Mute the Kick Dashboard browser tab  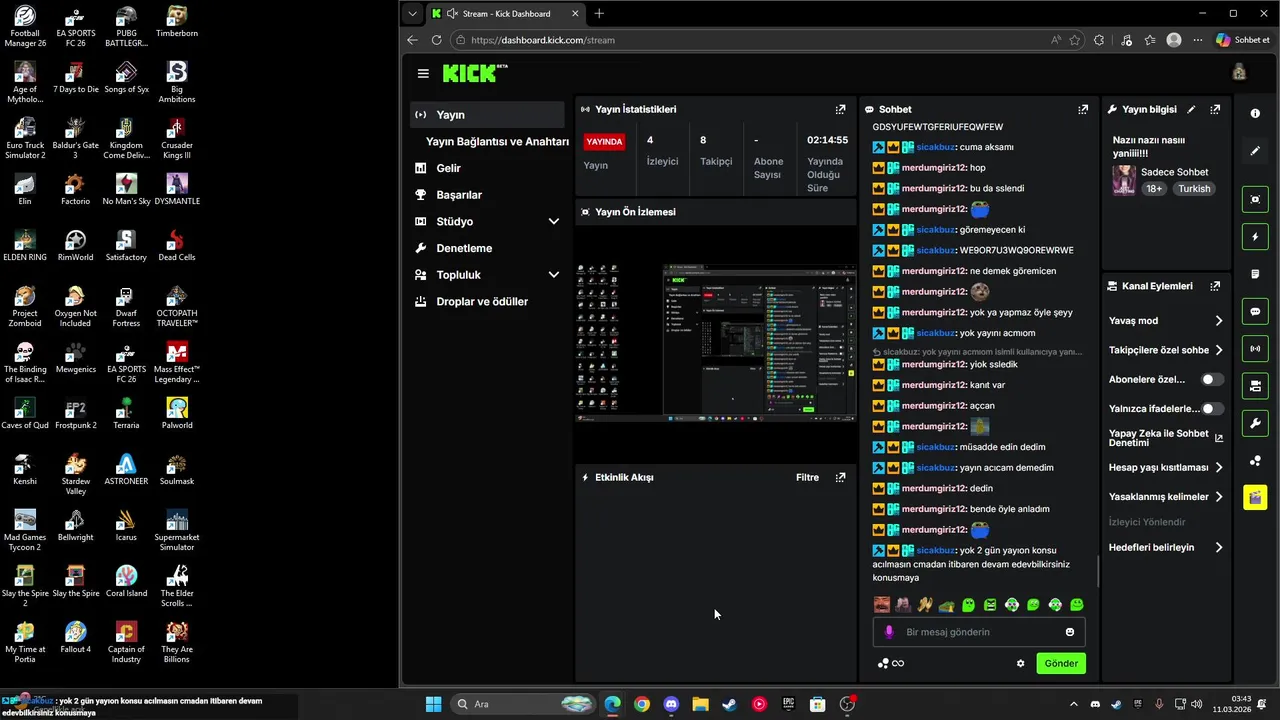[x=453, y=13]
